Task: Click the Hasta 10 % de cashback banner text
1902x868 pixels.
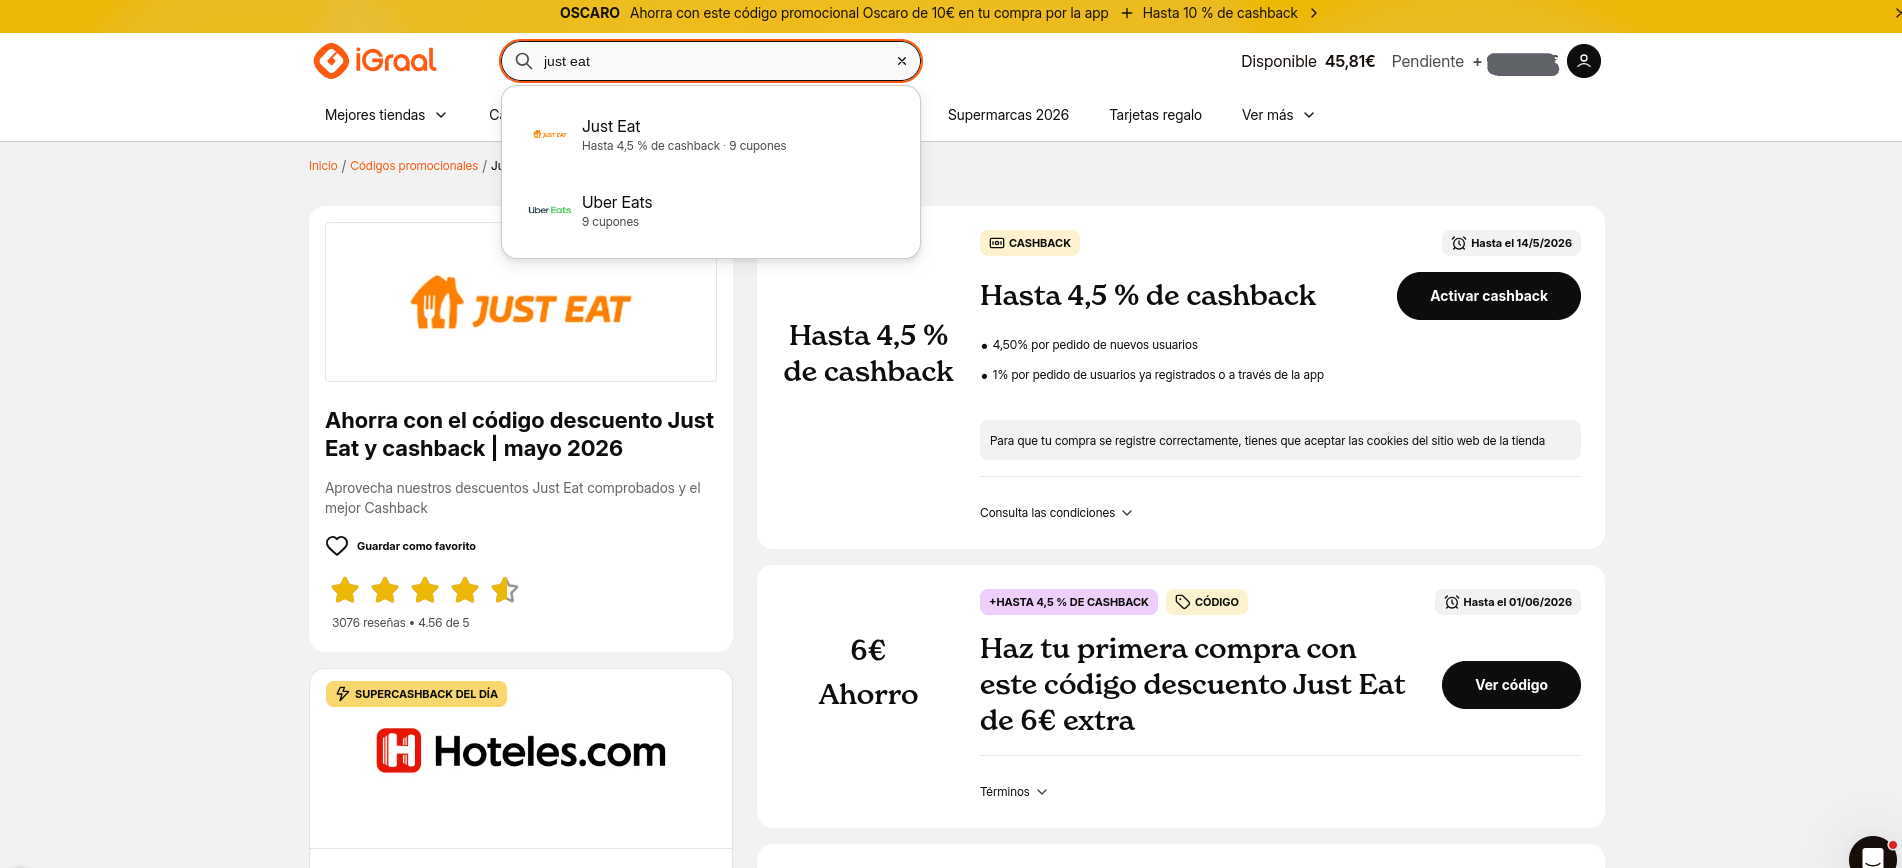Action: [1220, 13]
